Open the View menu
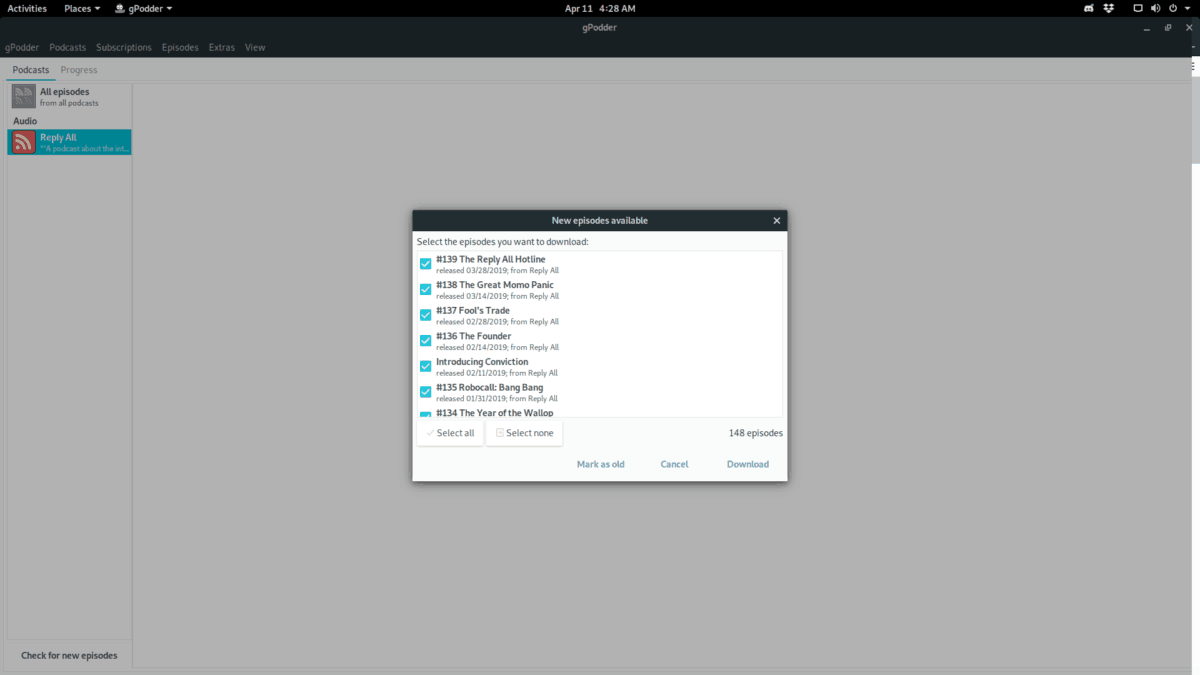 coord(255,47)
